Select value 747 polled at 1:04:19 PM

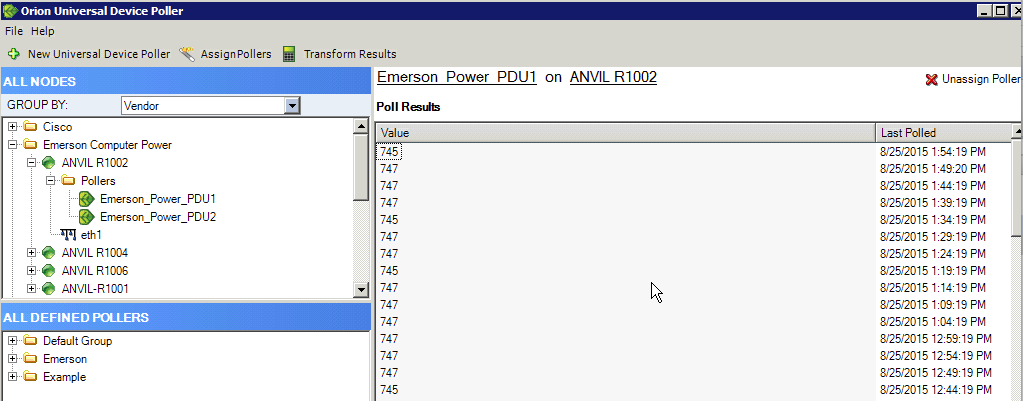pos(389,321)
